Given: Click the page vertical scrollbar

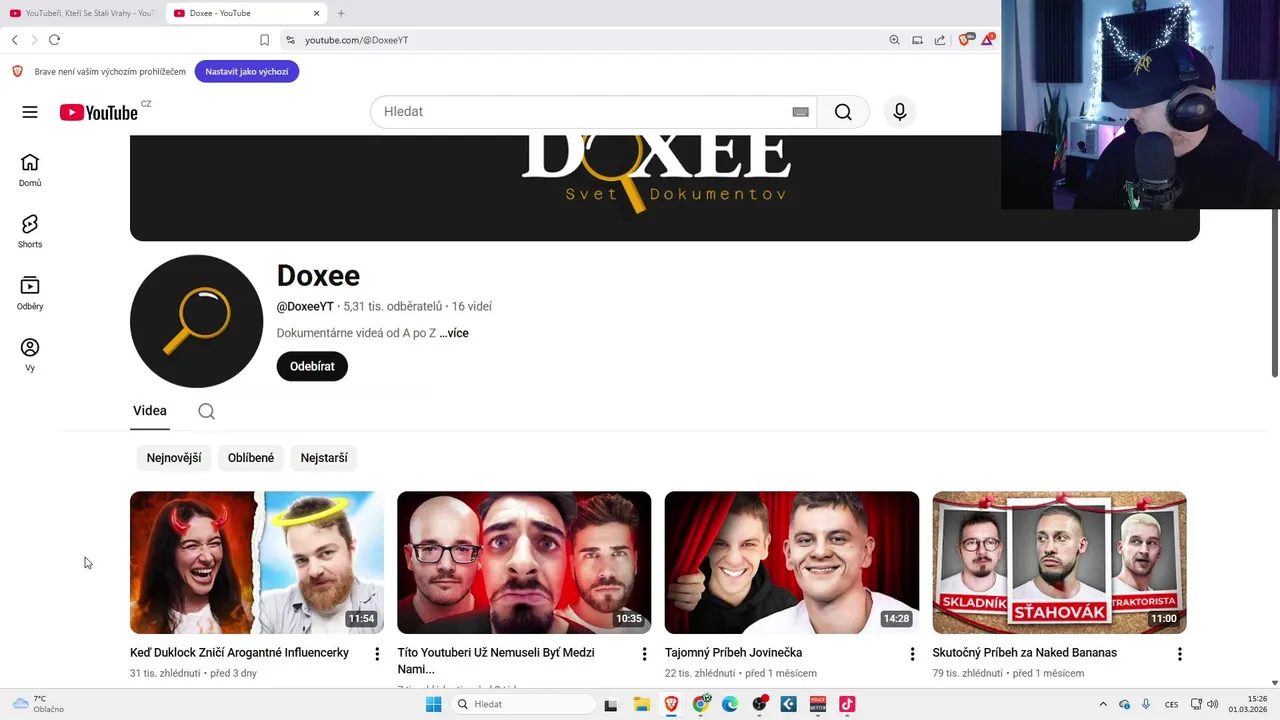Looking at the screenshot, I should (x=1275, y=294).
